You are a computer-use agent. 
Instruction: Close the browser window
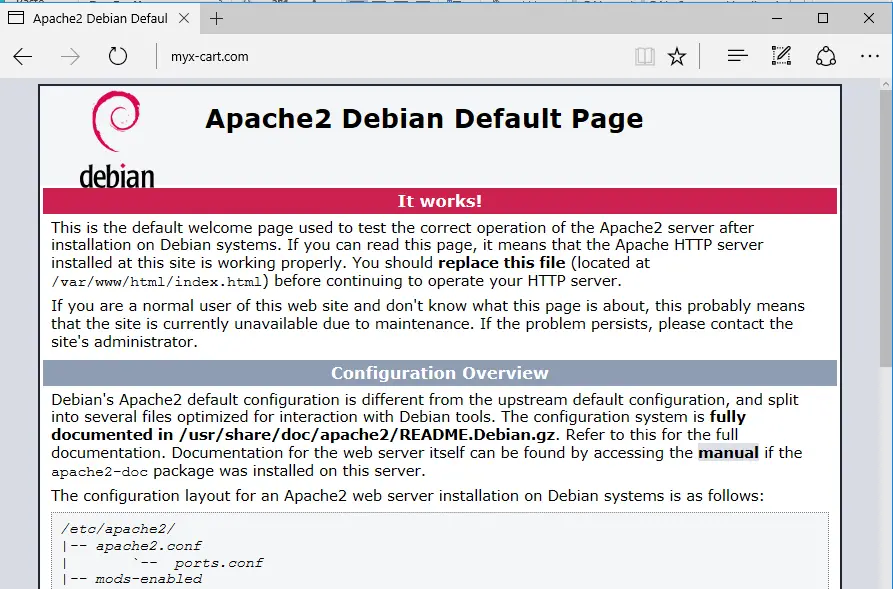click(869, 18)
